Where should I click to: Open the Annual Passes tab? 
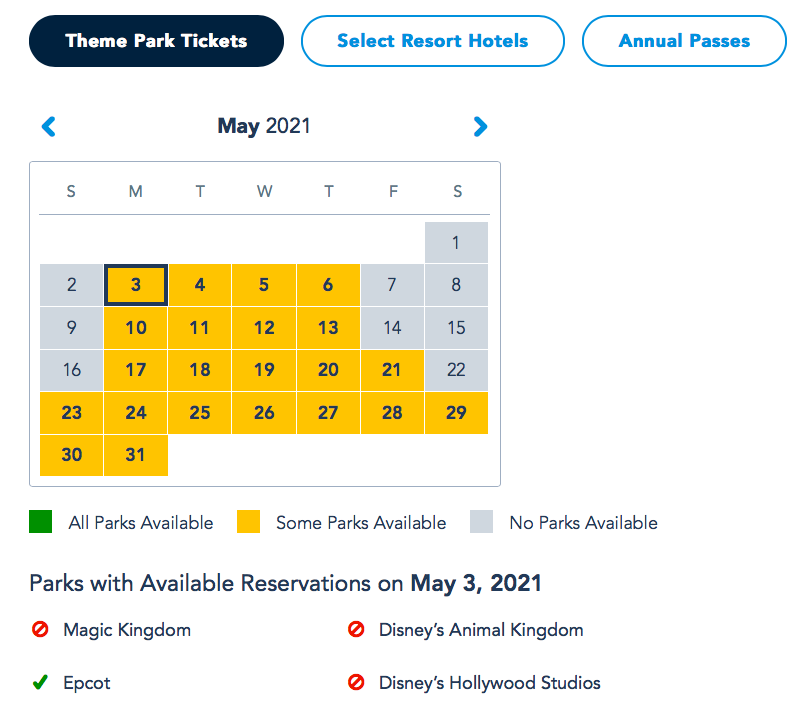pos(684,41)
